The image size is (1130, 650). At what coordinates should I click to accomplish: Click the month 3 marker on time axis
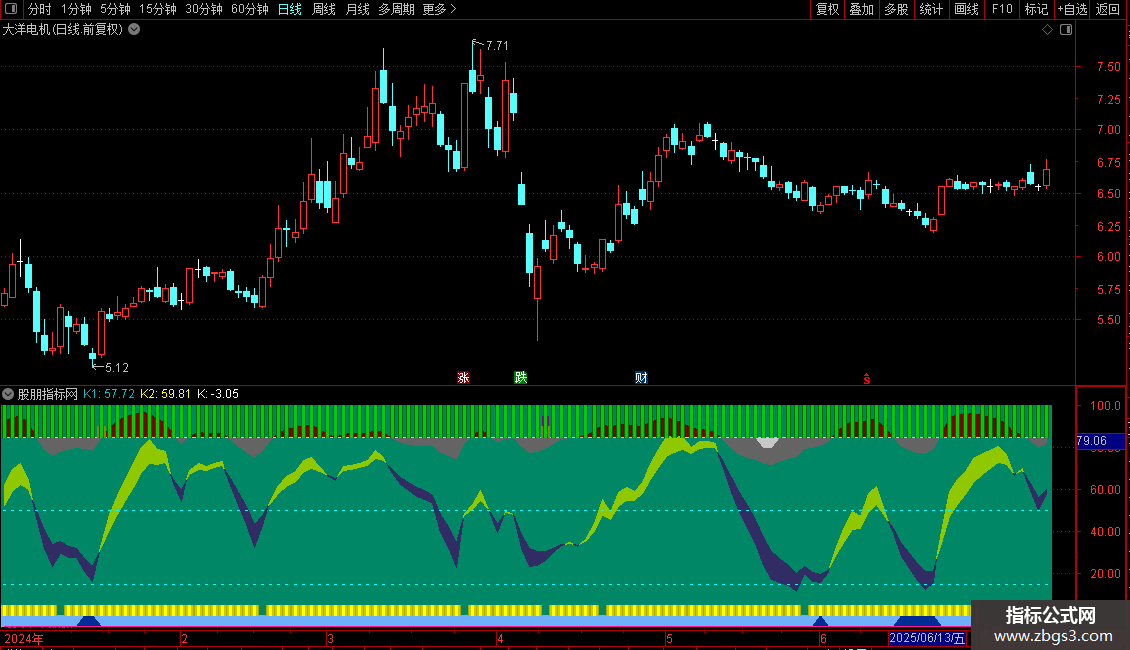[330, 639]
